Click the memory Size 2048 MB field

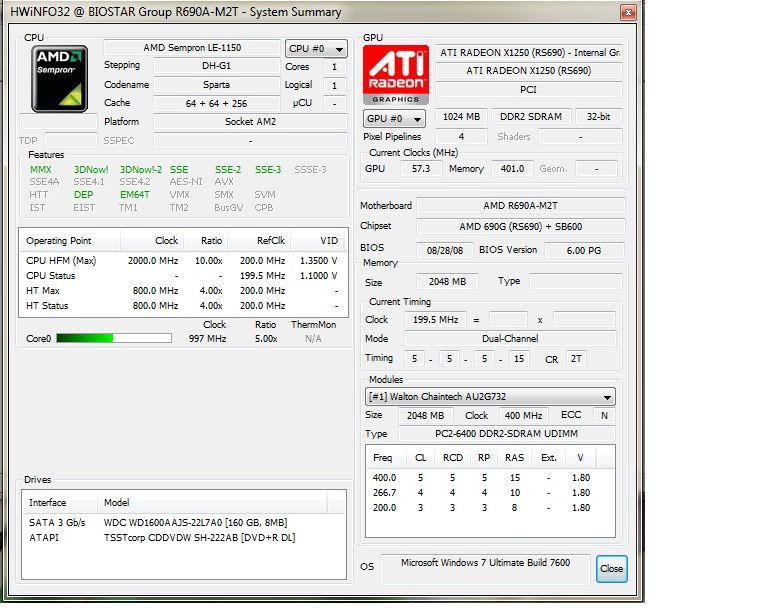coord(447,282)
